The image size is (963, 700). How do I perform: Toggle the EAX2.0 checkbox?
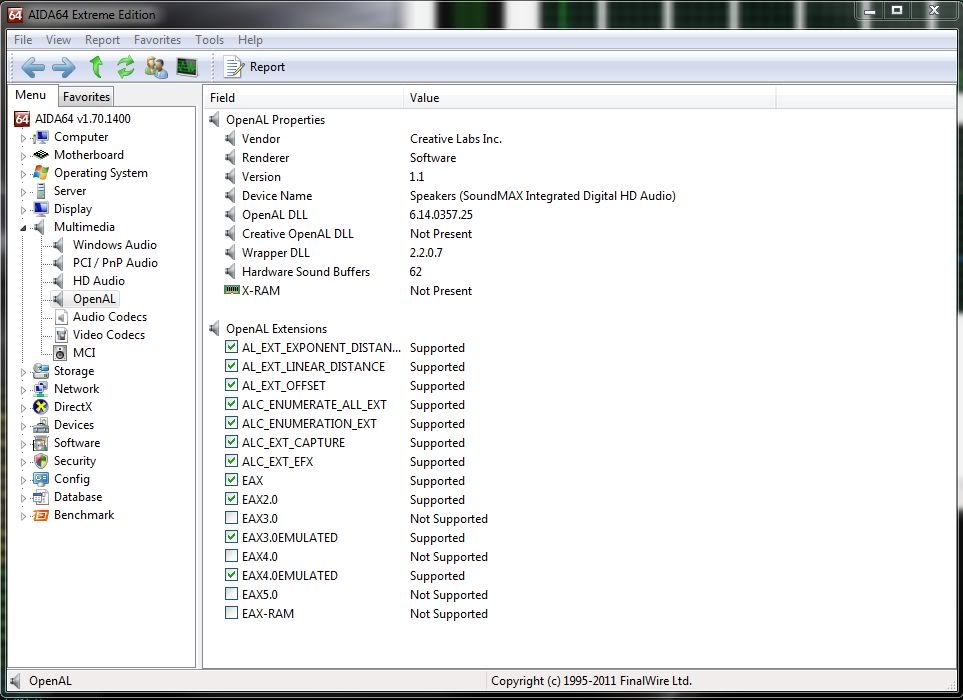[231, 499]
